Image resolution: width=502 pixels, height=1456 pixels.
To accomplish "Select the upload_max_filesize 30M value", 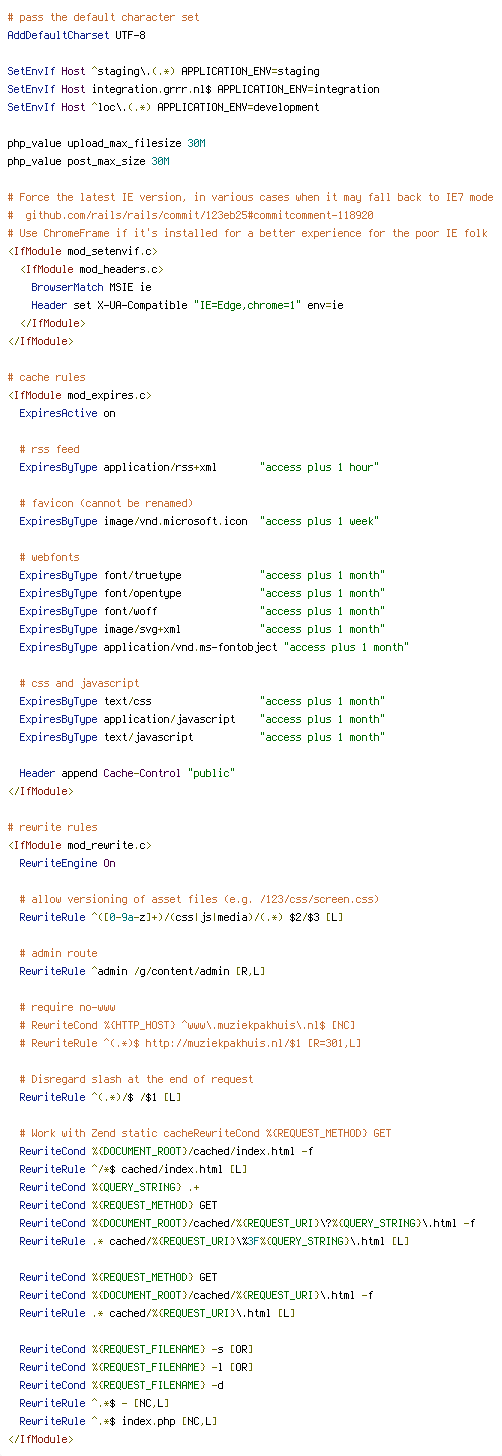I will coord(196,143).
